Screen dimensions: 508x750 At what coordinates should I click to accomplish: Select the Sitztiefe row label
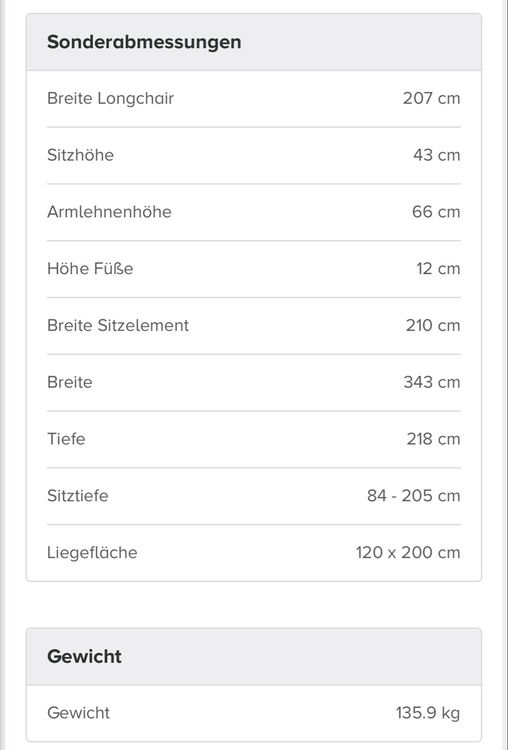click(x=77, y=496)
